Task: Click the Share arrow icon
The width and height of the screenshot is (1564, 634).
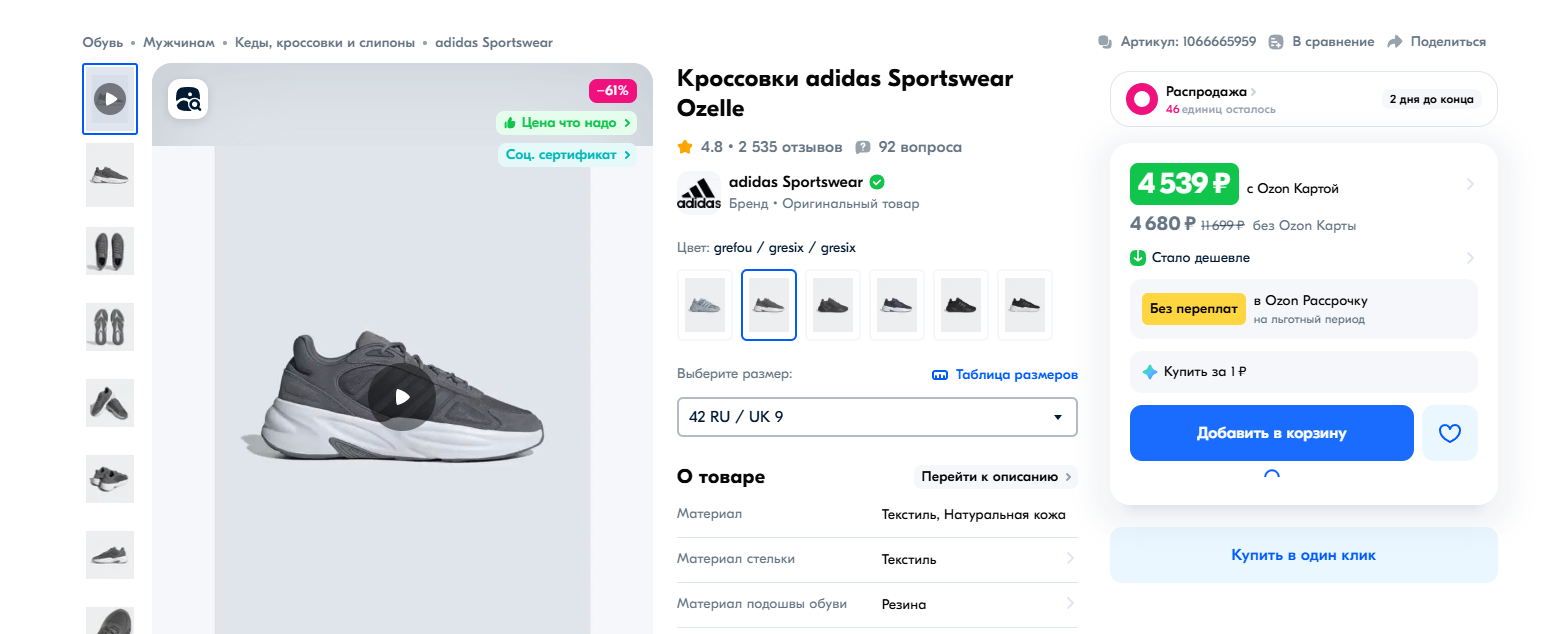Action: pos(1394,42)
